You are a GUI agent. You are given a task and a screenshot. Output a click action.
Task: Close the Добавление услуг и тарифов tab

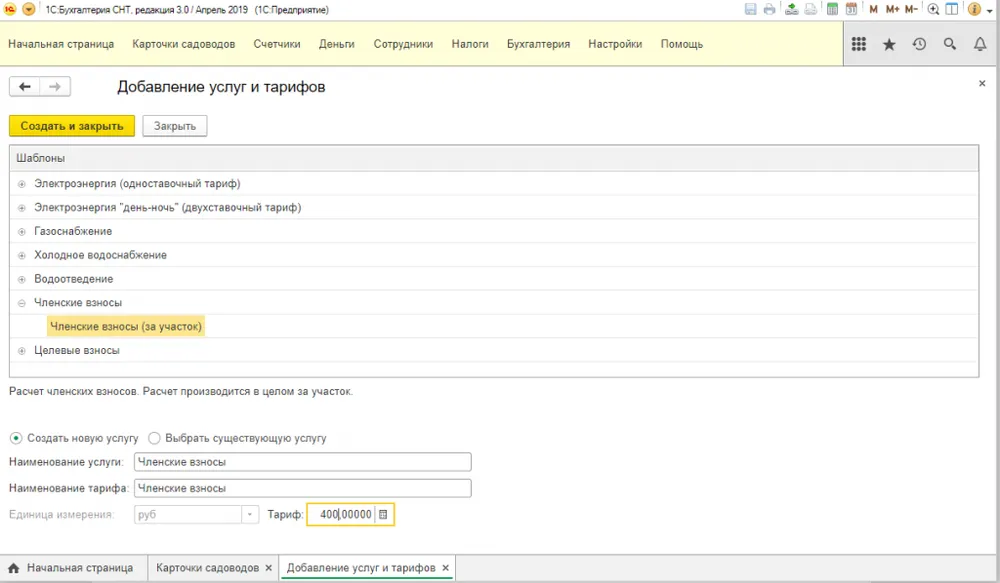[x=446, y=568]
